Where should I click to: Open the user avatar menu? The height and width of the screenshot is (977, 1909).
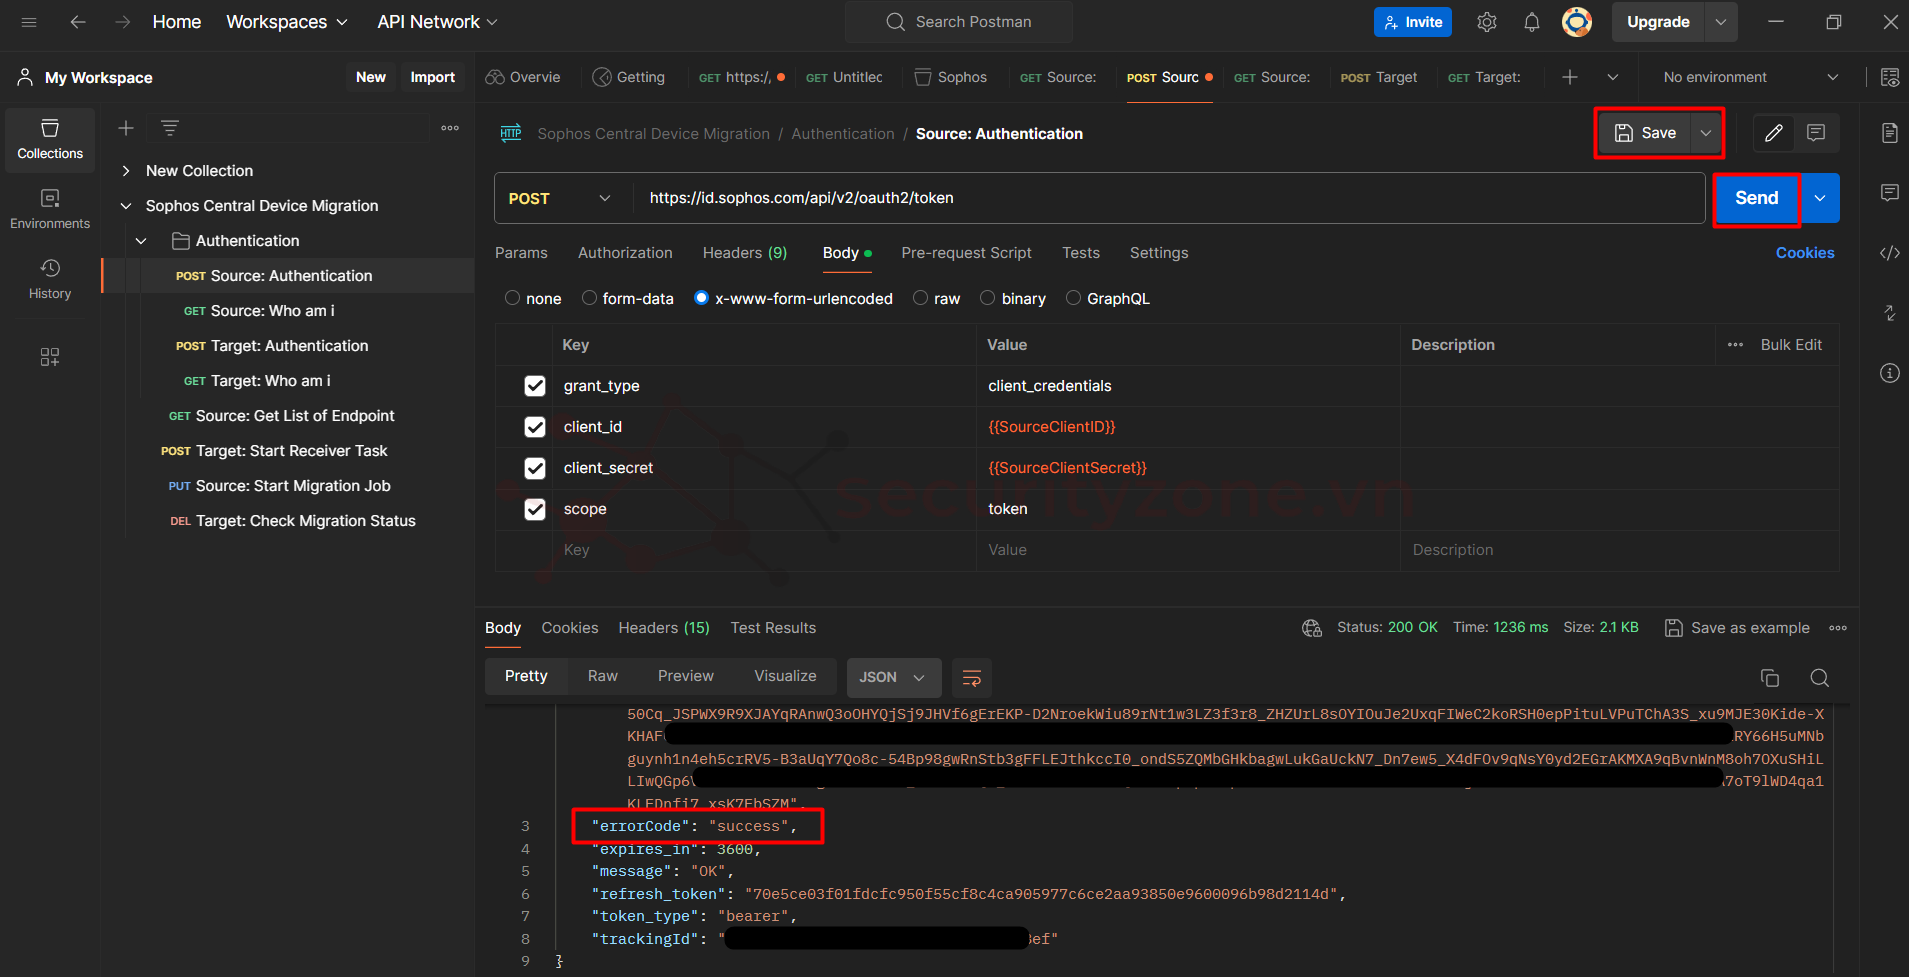[x=1577, y=22]
